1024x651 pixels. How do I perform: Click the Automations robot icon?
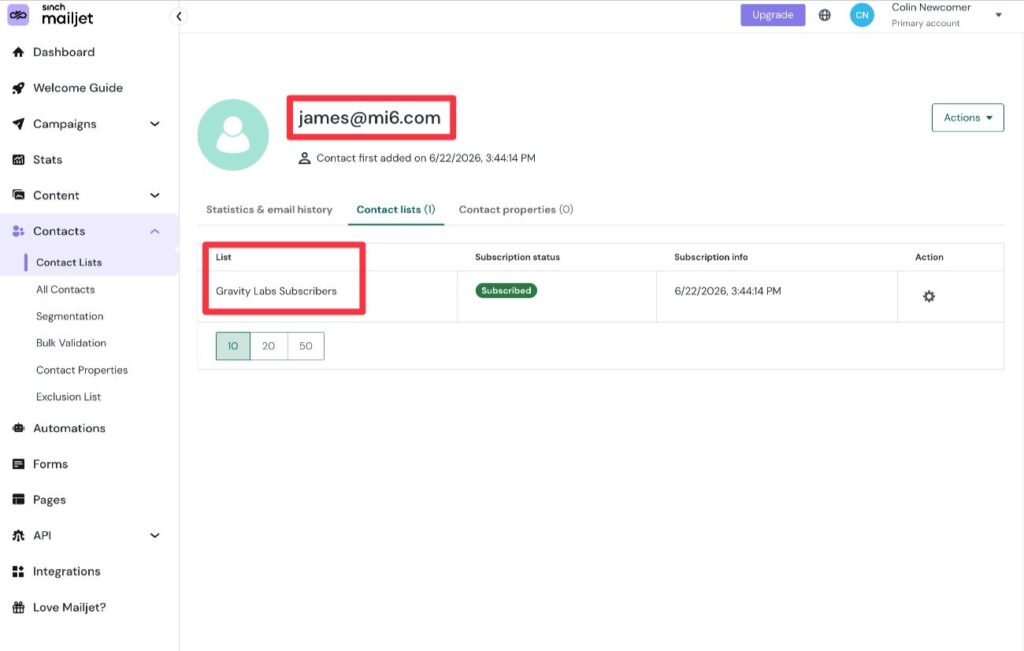click(18, 428)
